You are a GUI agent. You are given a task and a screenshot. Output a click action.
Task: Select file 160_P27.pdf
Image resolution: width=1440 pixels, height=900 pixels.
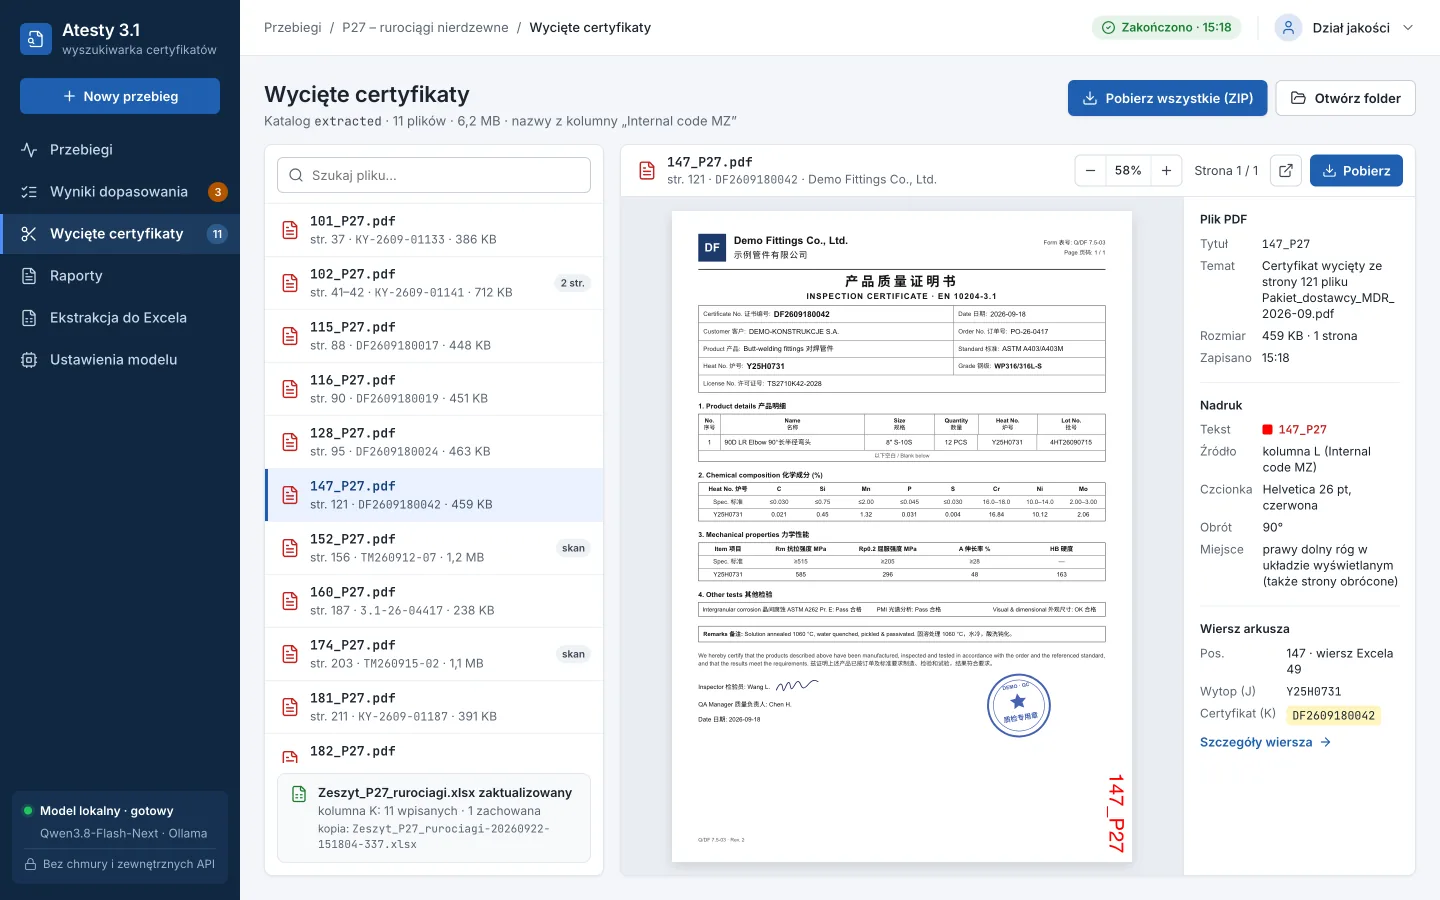[x=434, y=601]
